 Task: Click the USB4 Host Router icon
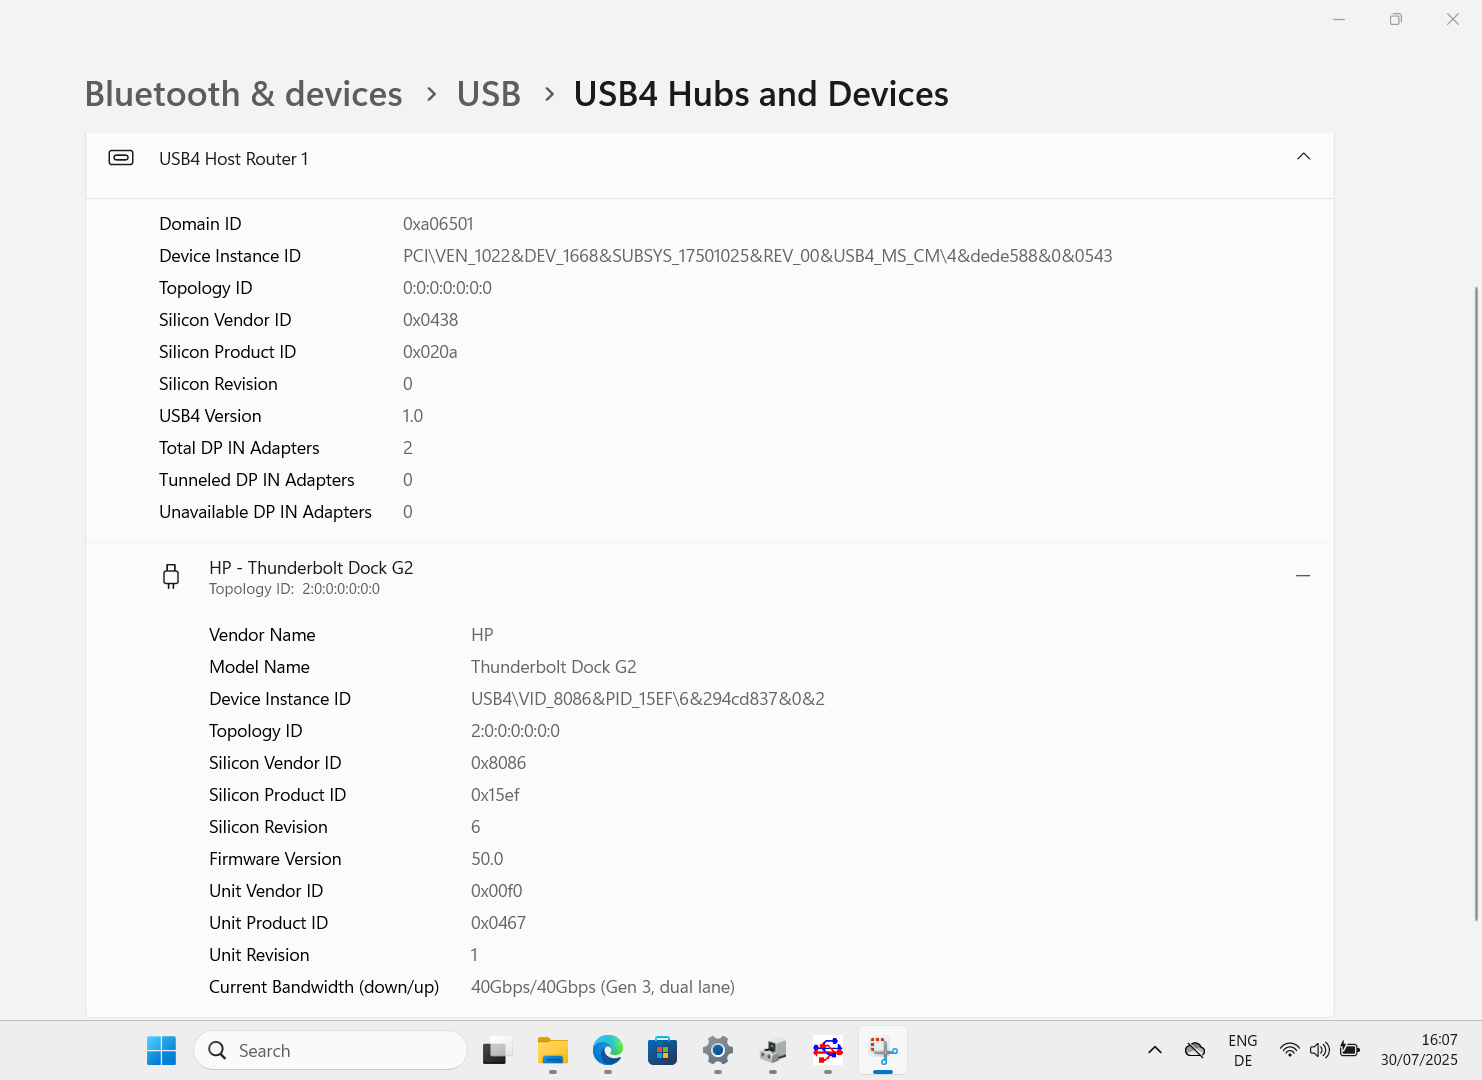pyautogui.click(x=121, y=158)
